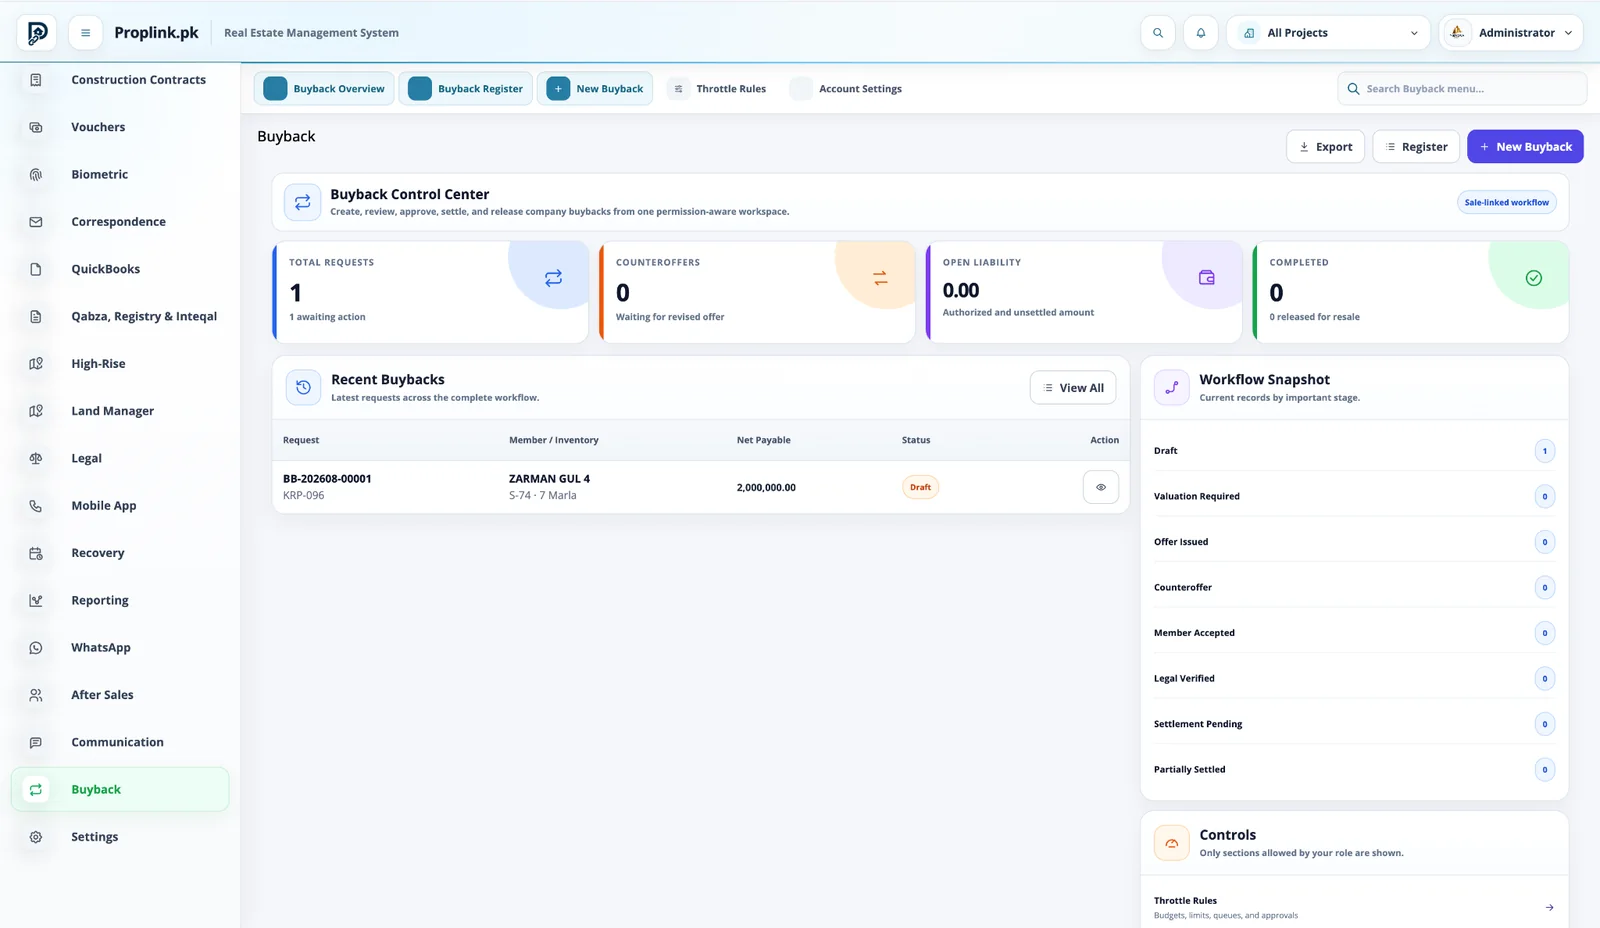Screen dimensions: 1600x928
Task: Click member name ZARMAN GUL 4
Action: pos(549,479)
